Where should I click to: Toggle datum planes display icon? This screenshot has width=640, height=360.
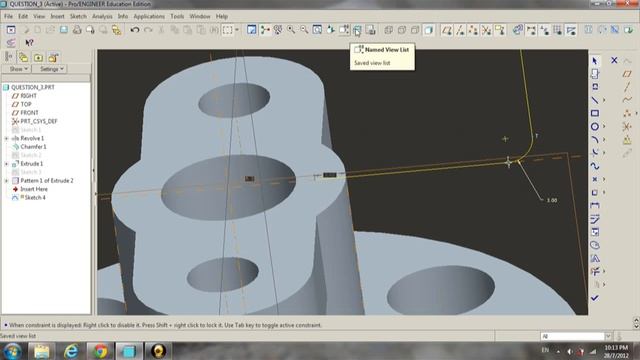[x=447, y=30]
